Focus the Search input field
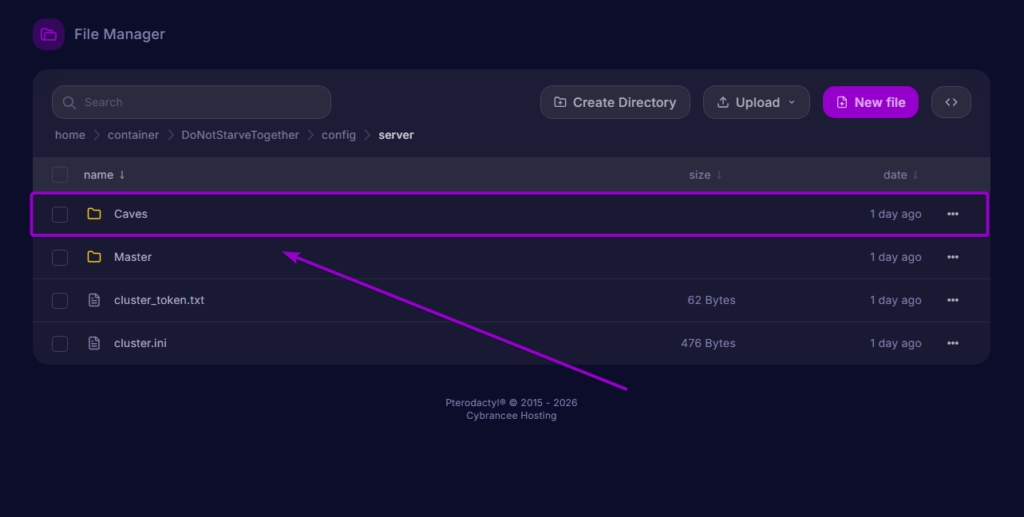Viewport: 1024px width, 517px height. pyautogui.click(x=191, y=102)
